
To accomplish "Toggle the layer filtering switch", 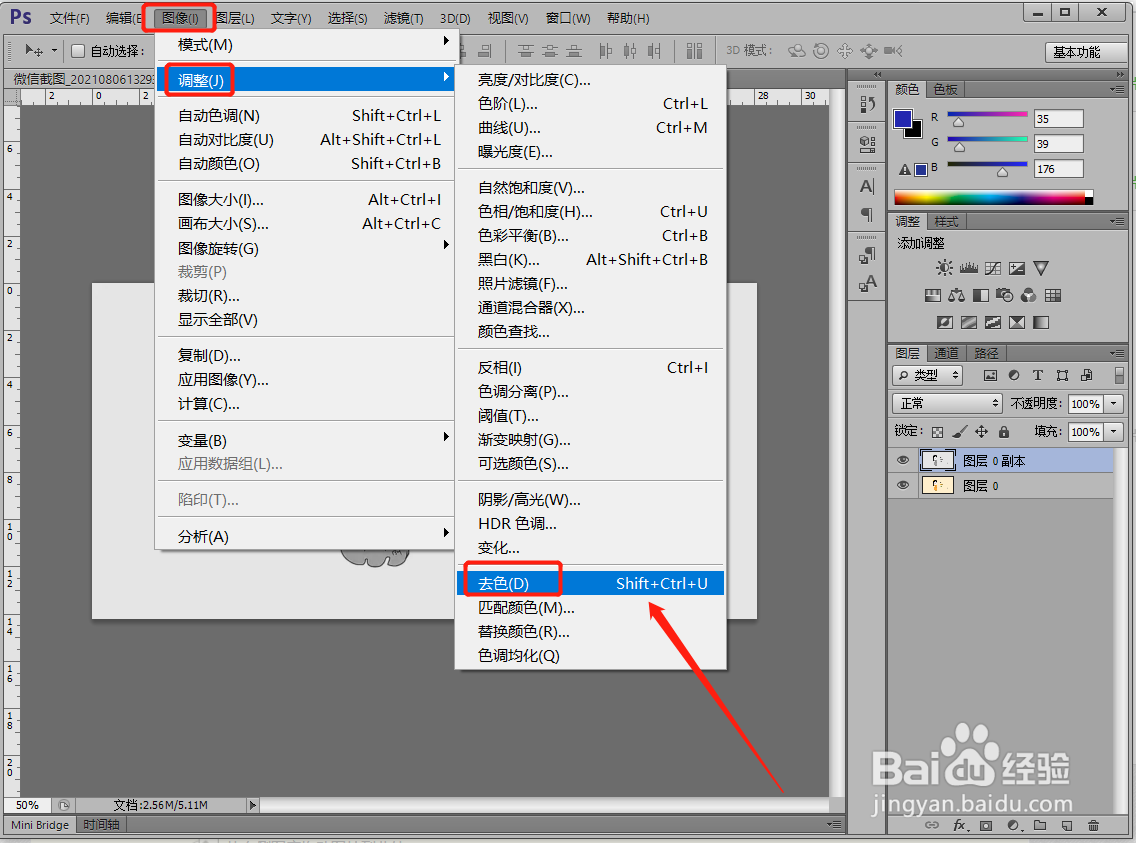I will tap(1119, 375).
